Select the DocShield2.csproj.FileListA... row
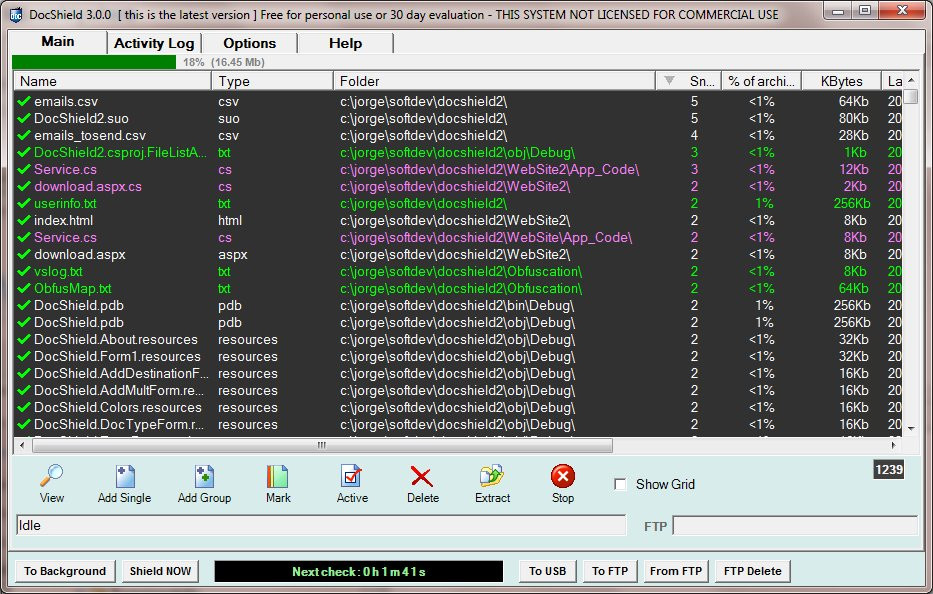Screen dimensions: 933x594 [458, 152]
